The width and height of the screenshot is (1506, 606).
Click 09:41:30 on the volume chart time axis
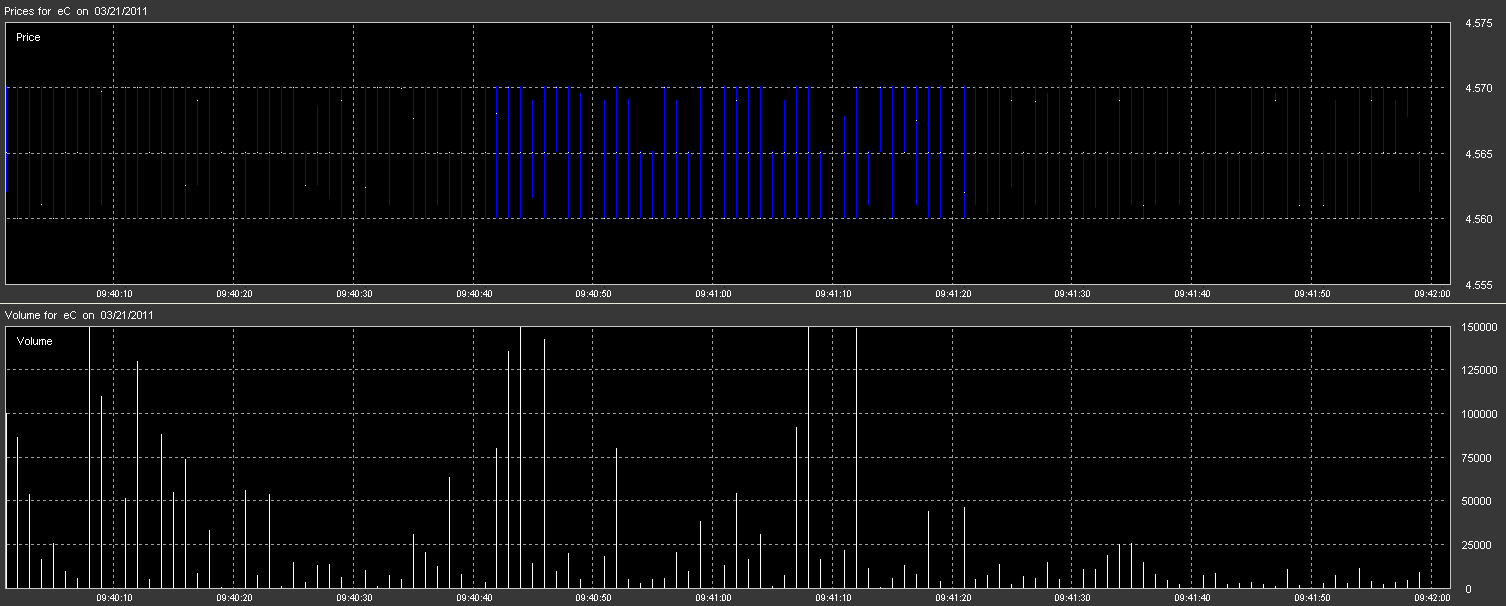1072,598
